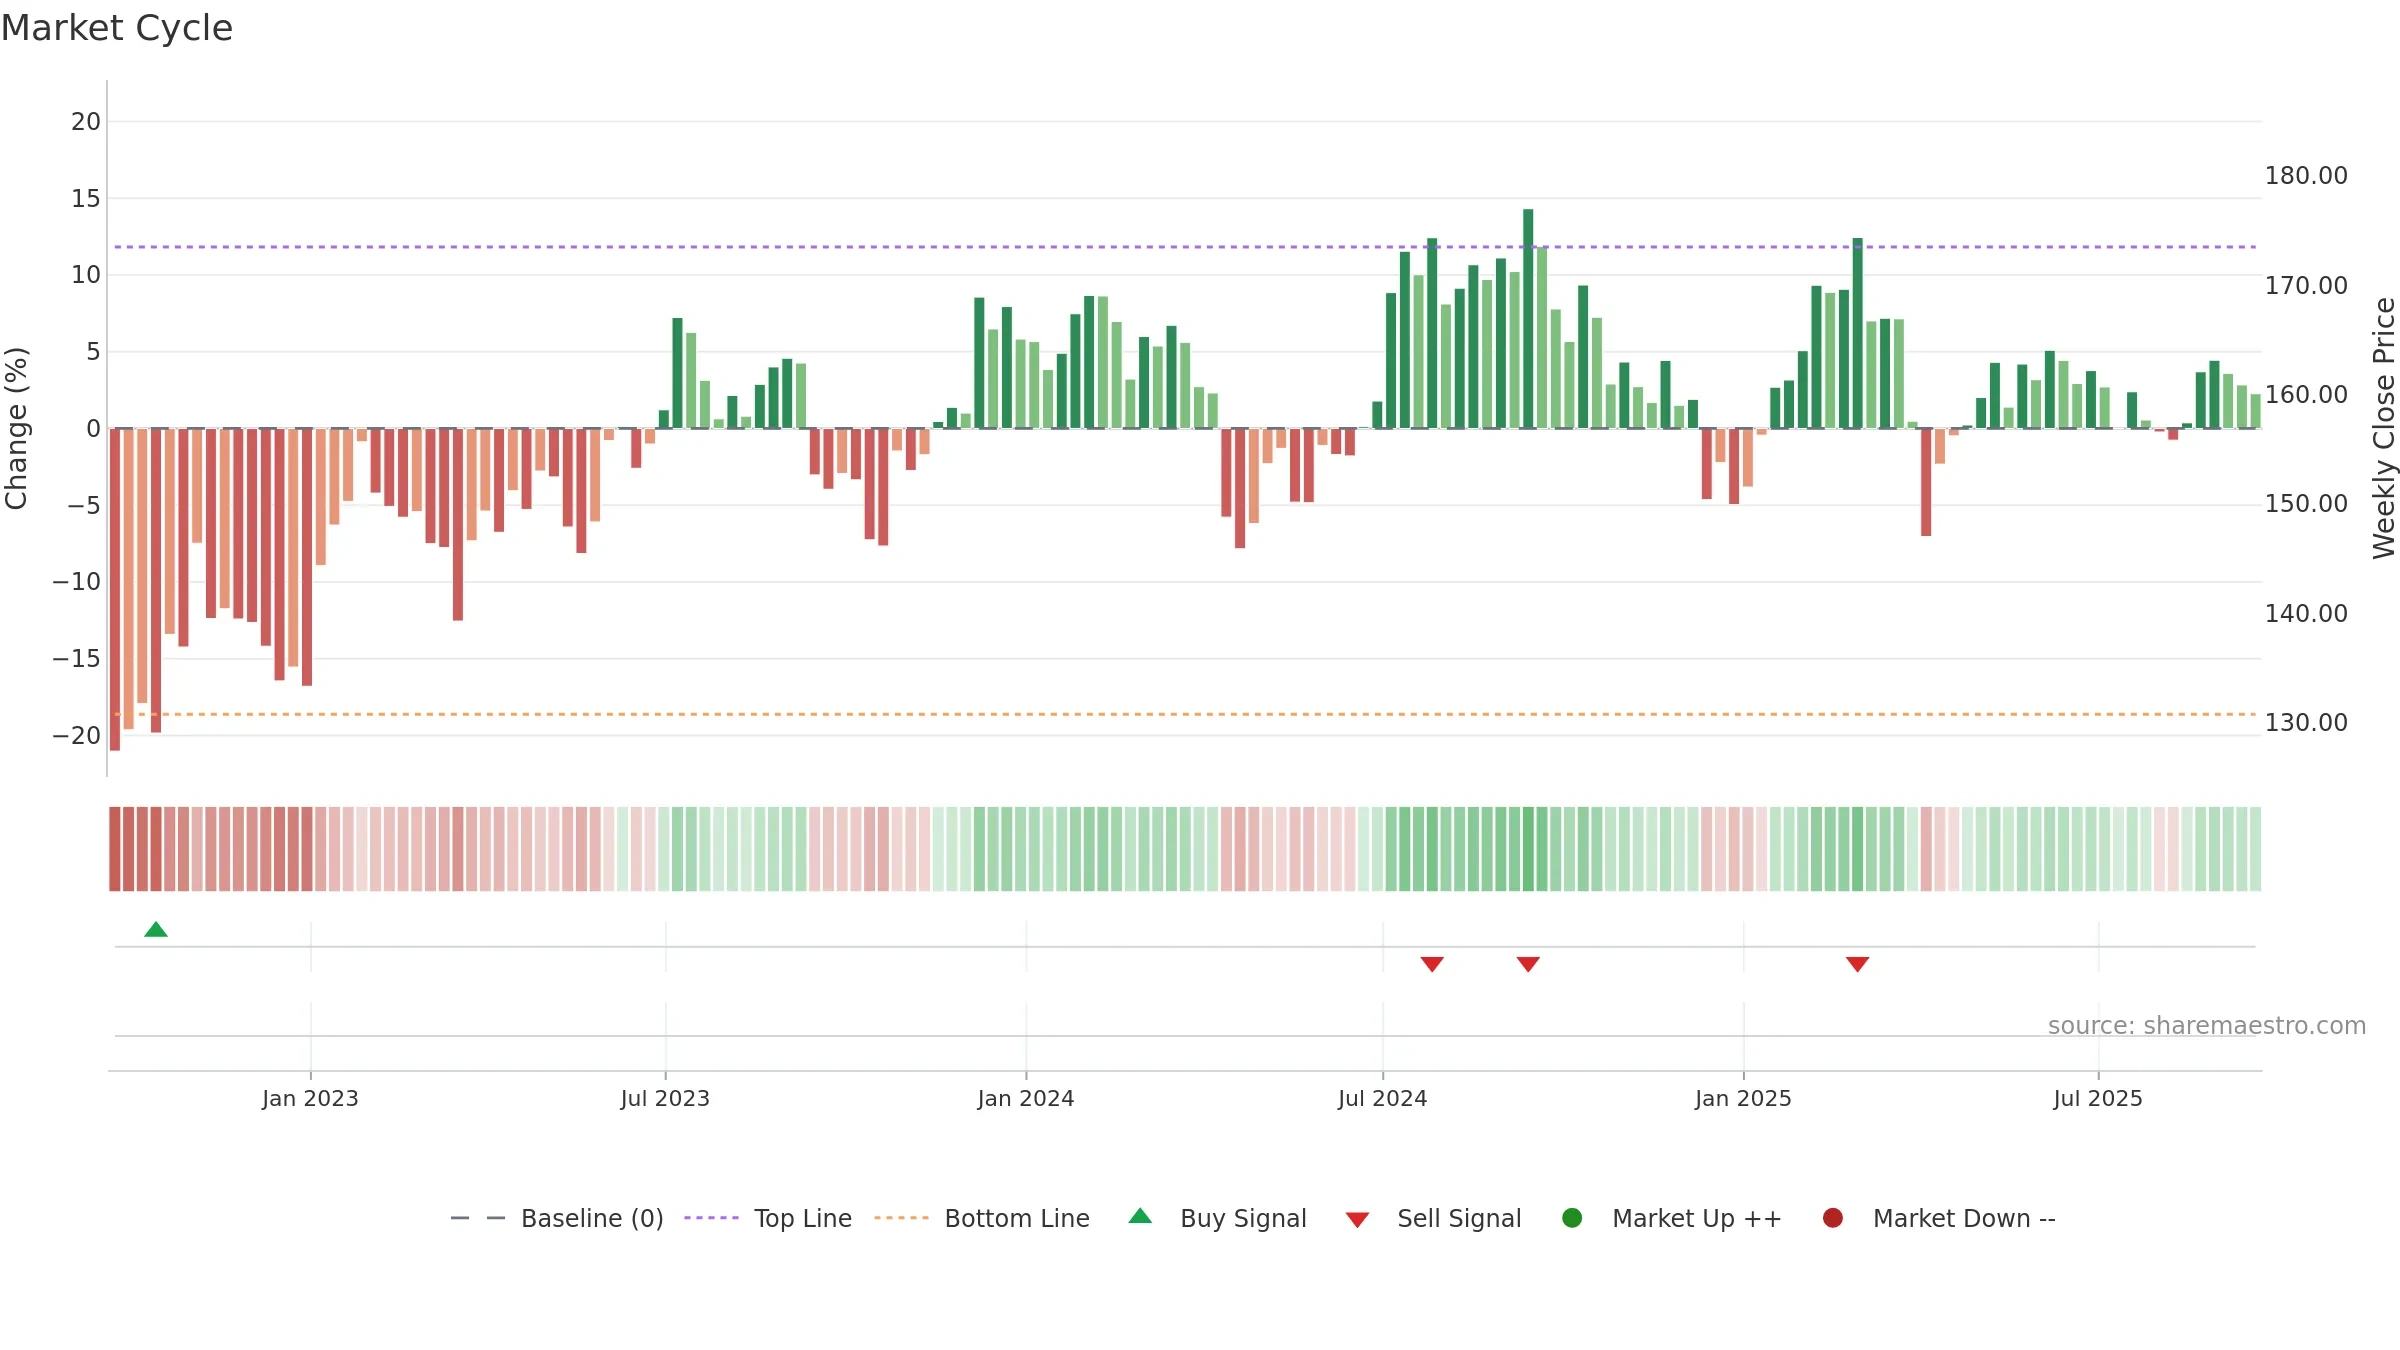Click the purple dotted Top Line on chart
Image resolution: width=2400 pixels, height=1350 pixels.
(x=1185, y=247)
